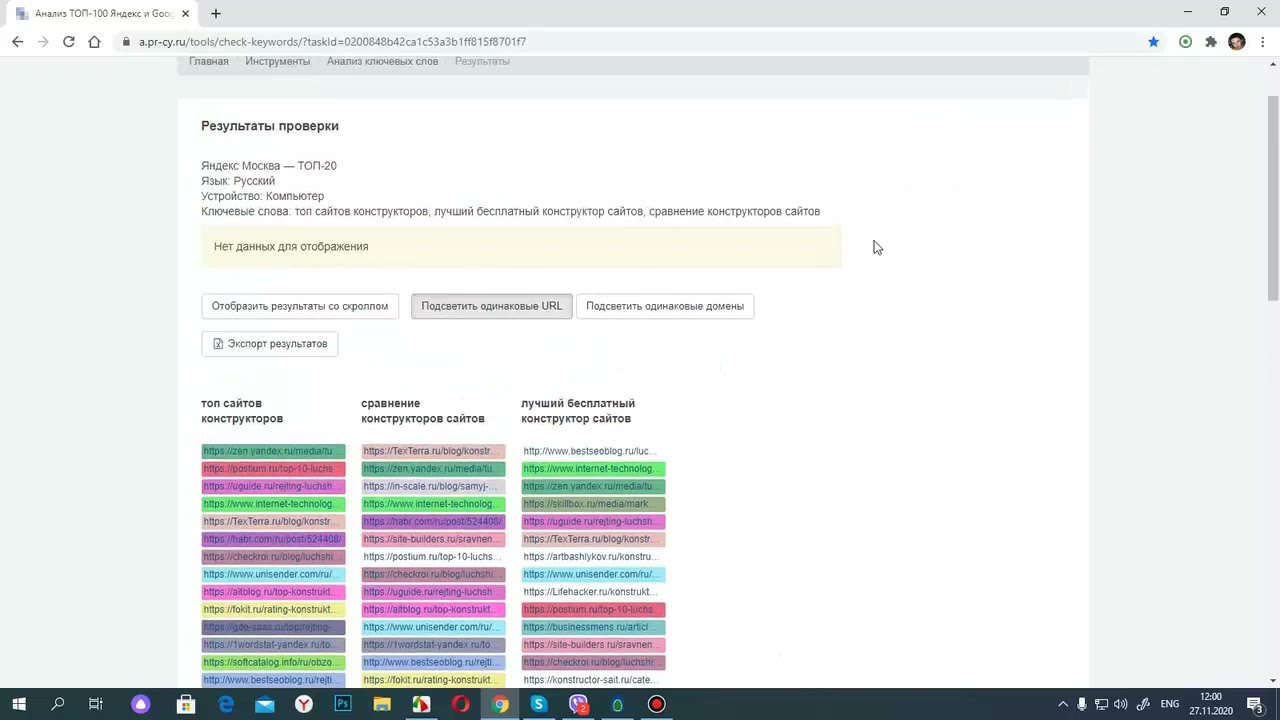The width and height of the screenshot is (1280, 720).
Task: Reload the current page
Action: point(68,42)
